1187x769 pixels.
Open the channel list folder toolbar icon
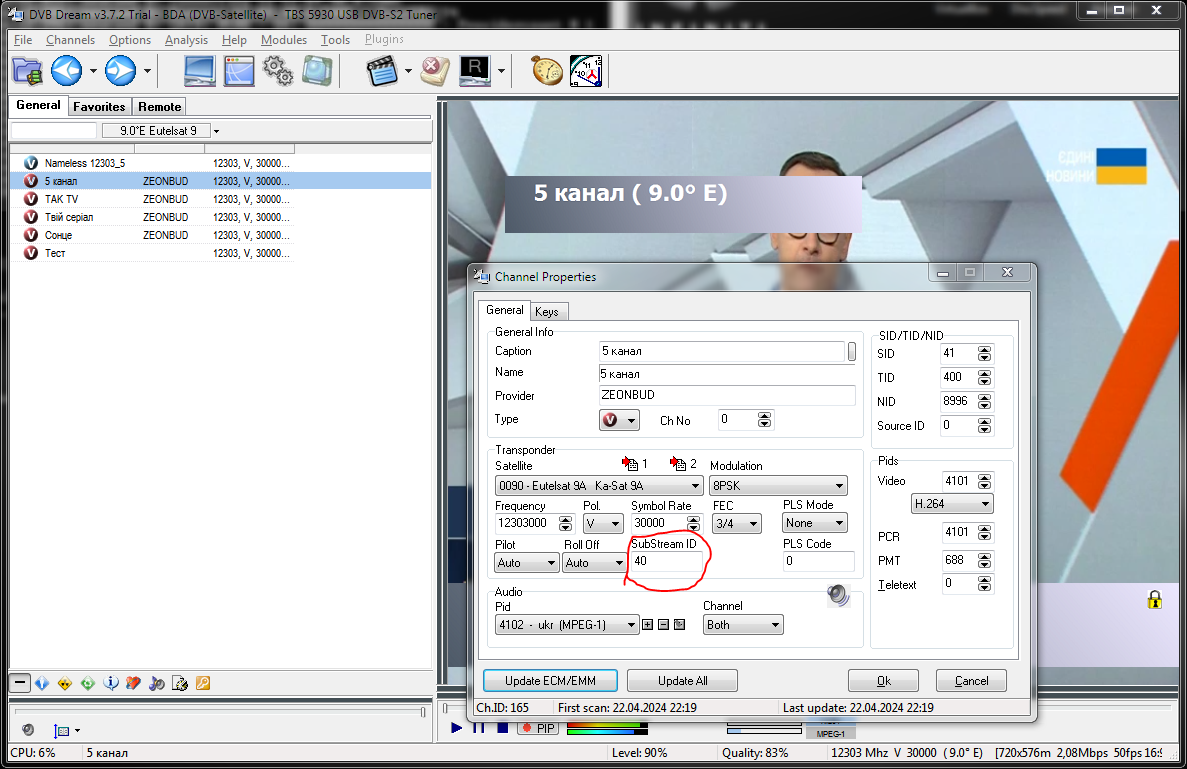click(x=28, y=71)
